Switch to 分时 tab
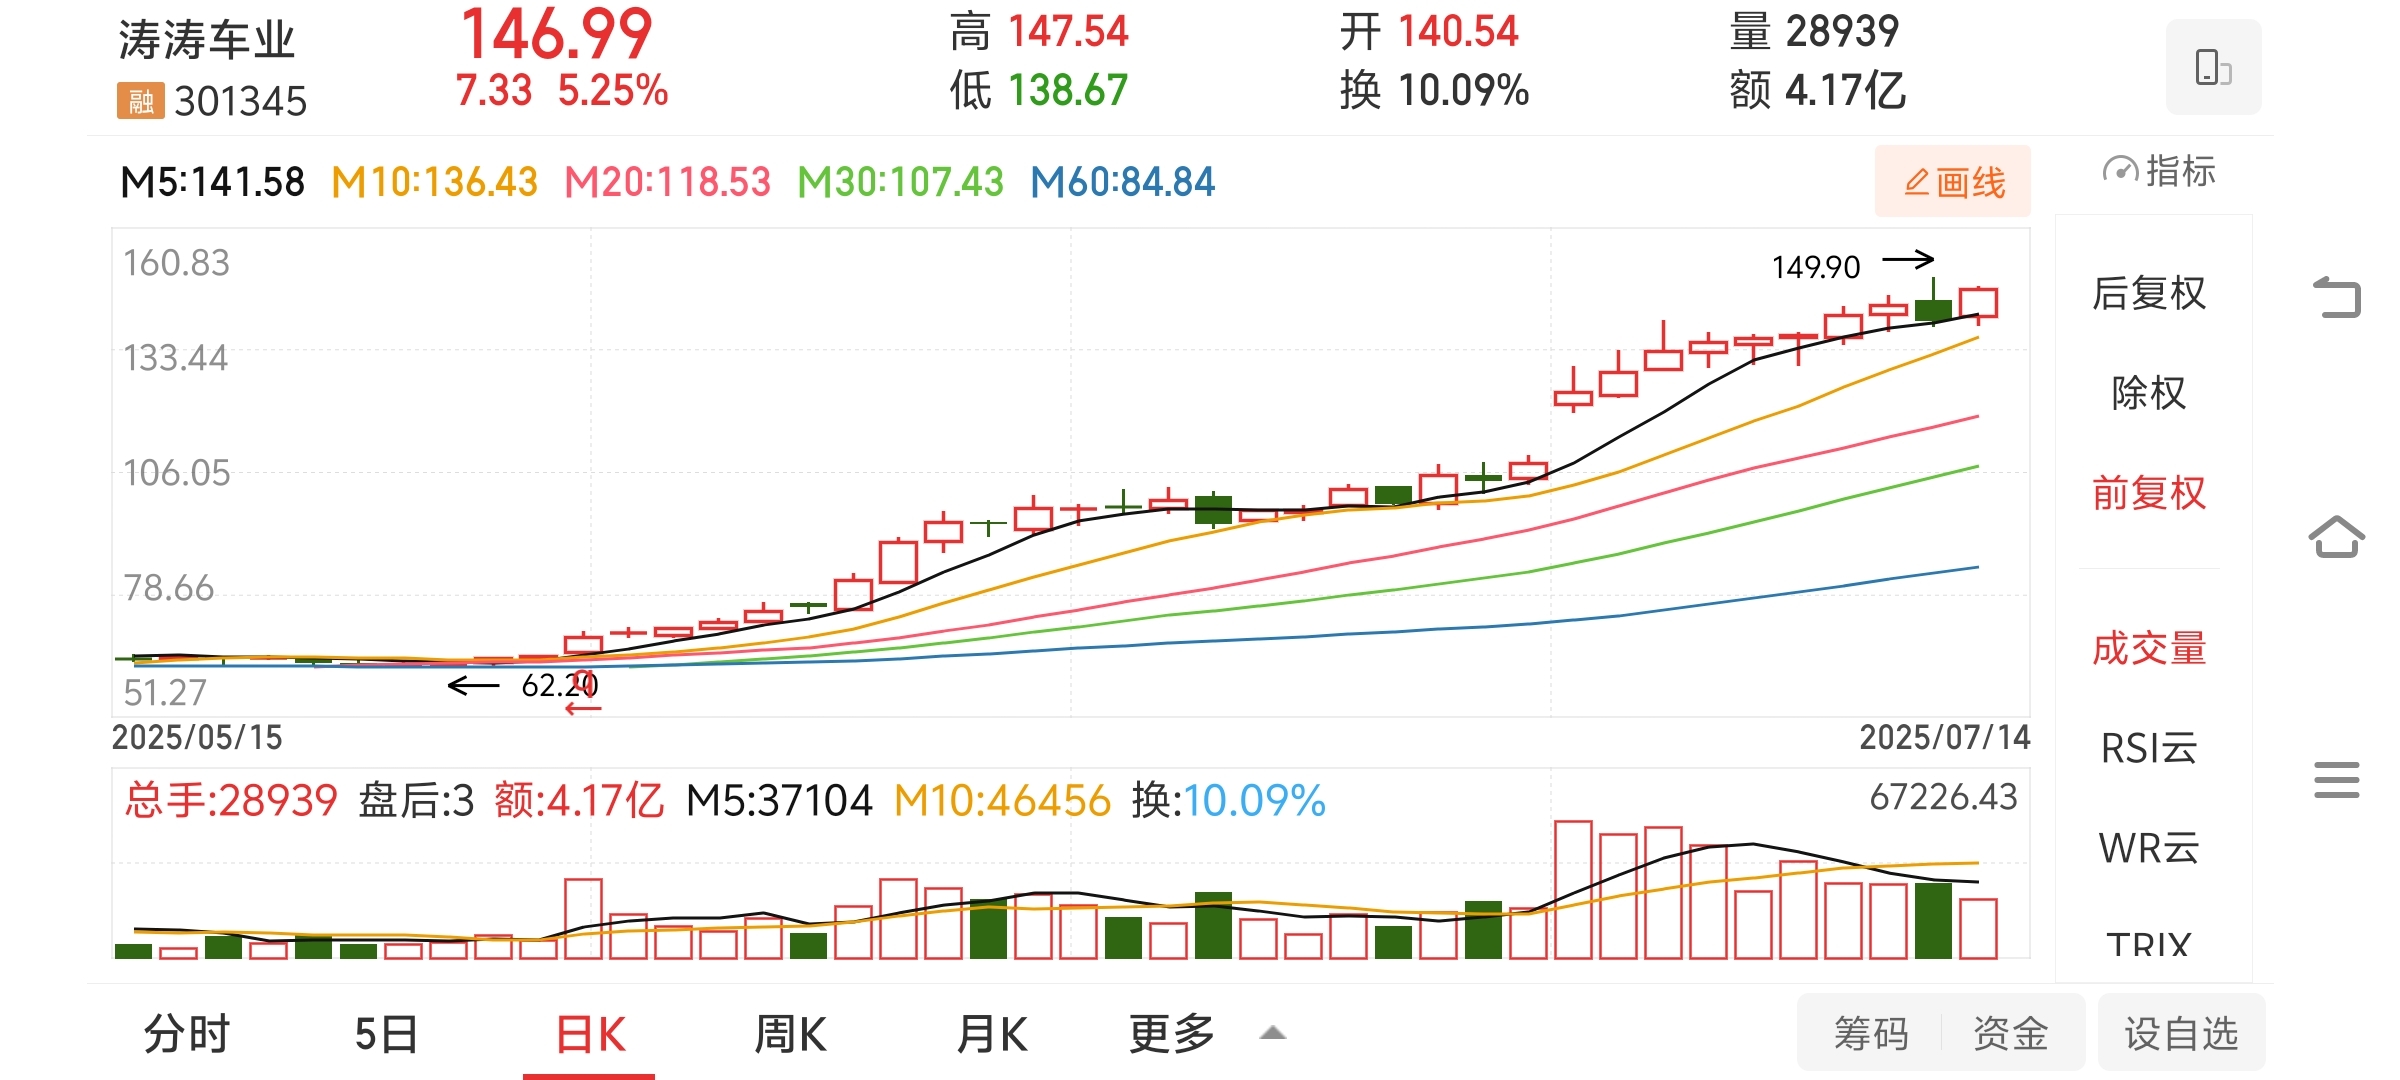Image resolution: width=2400 pixels, height=1080 pixels. [187, 1034]
